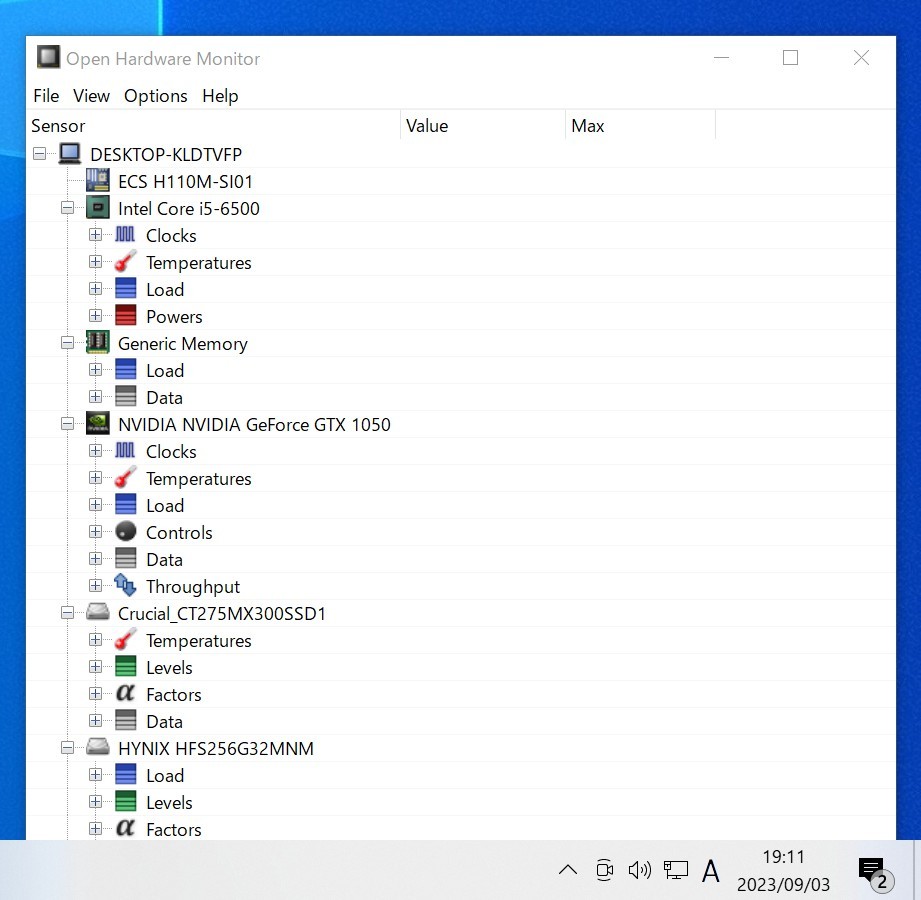
Task: Click the Open Hardware Monitor title bar icon
Action: 48,57
